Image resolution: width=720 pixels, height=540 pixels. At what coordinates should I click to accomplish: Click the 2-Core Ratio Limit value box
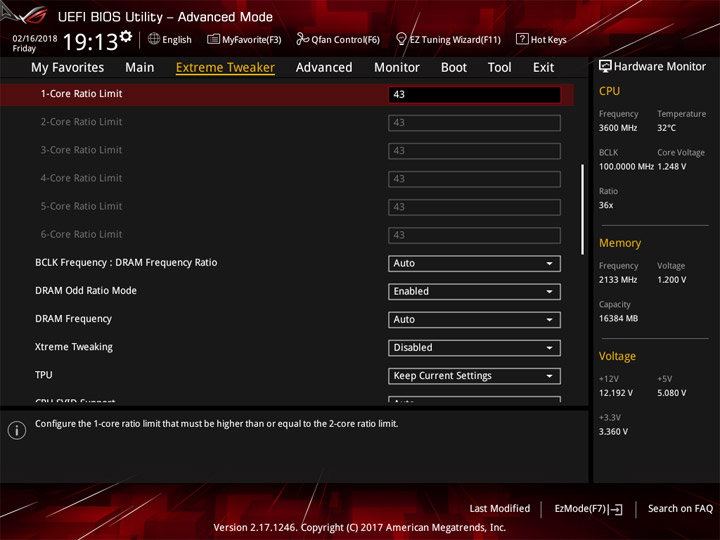pos(474,123)
